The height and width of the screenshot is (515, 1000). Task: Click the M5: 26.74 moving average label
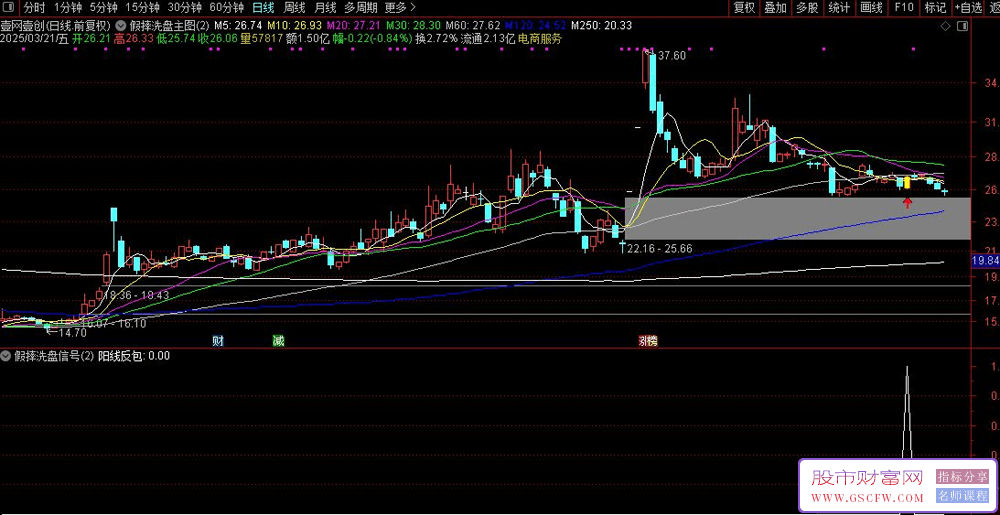[x=238, y=26]
